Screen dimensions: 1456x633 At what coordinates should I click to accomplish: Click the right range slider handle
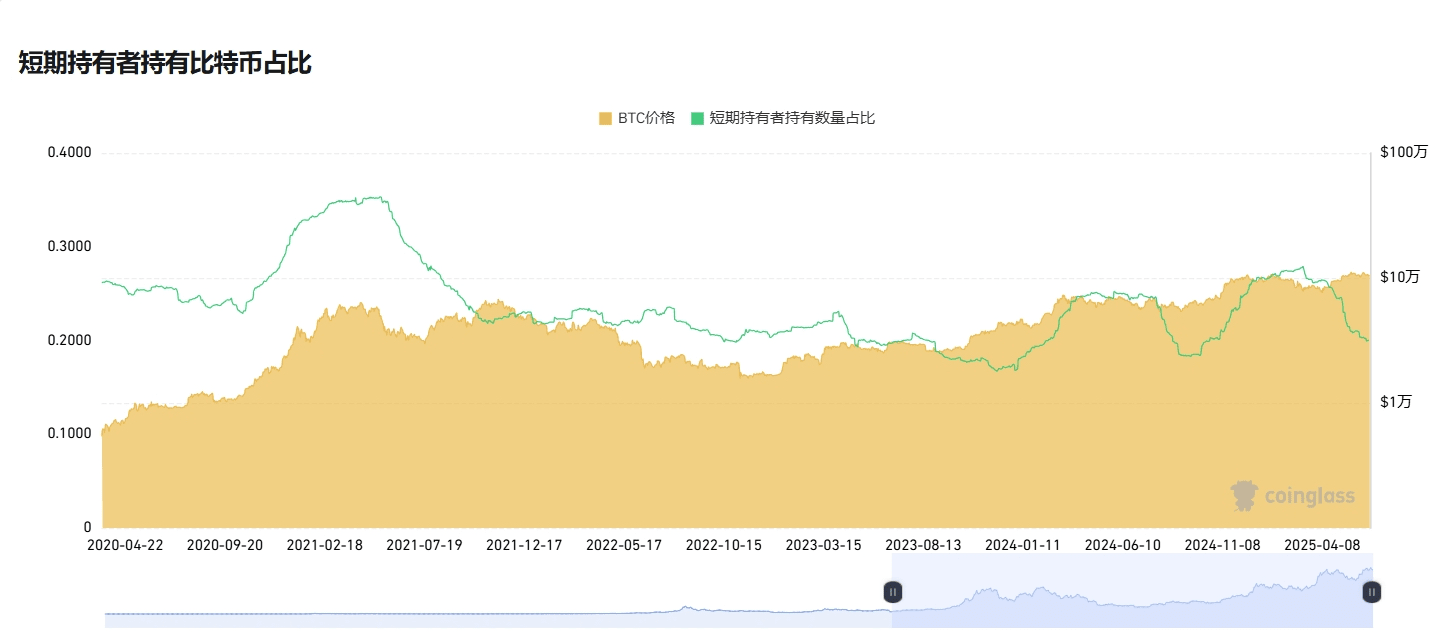[1372, 592]
